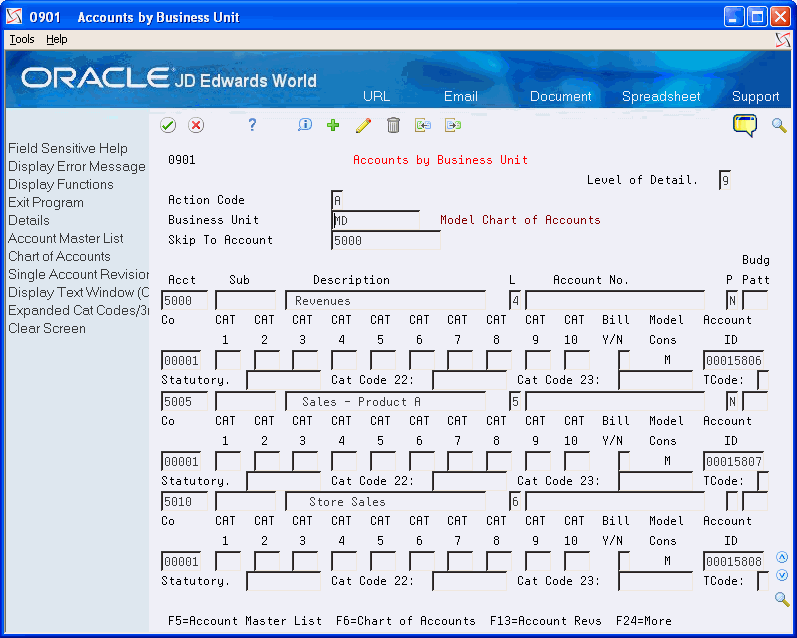Click the JD Edwards icon in menu bar
The image size is (797, 638).
pyautogui.click(x=783, y=40)
